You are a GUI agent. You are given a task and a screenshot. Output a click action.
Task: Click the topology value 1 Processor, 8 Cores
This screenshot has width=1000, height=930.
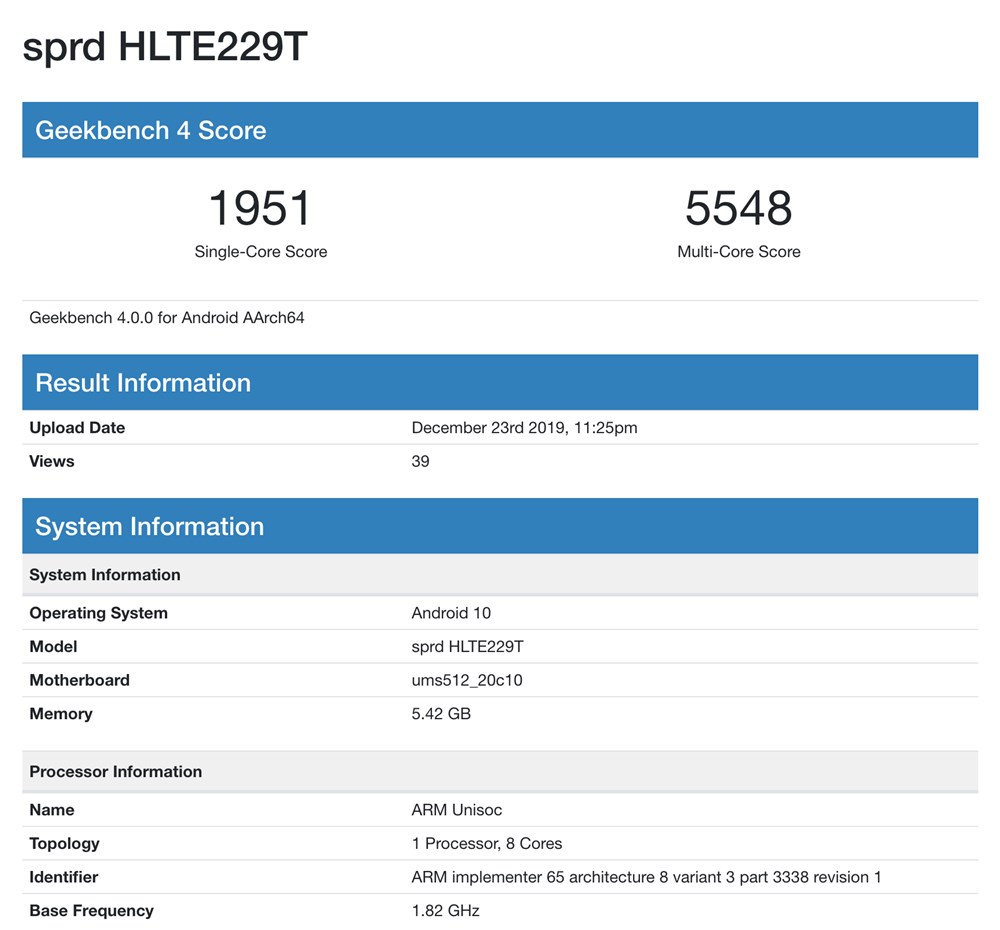point(487,844)
